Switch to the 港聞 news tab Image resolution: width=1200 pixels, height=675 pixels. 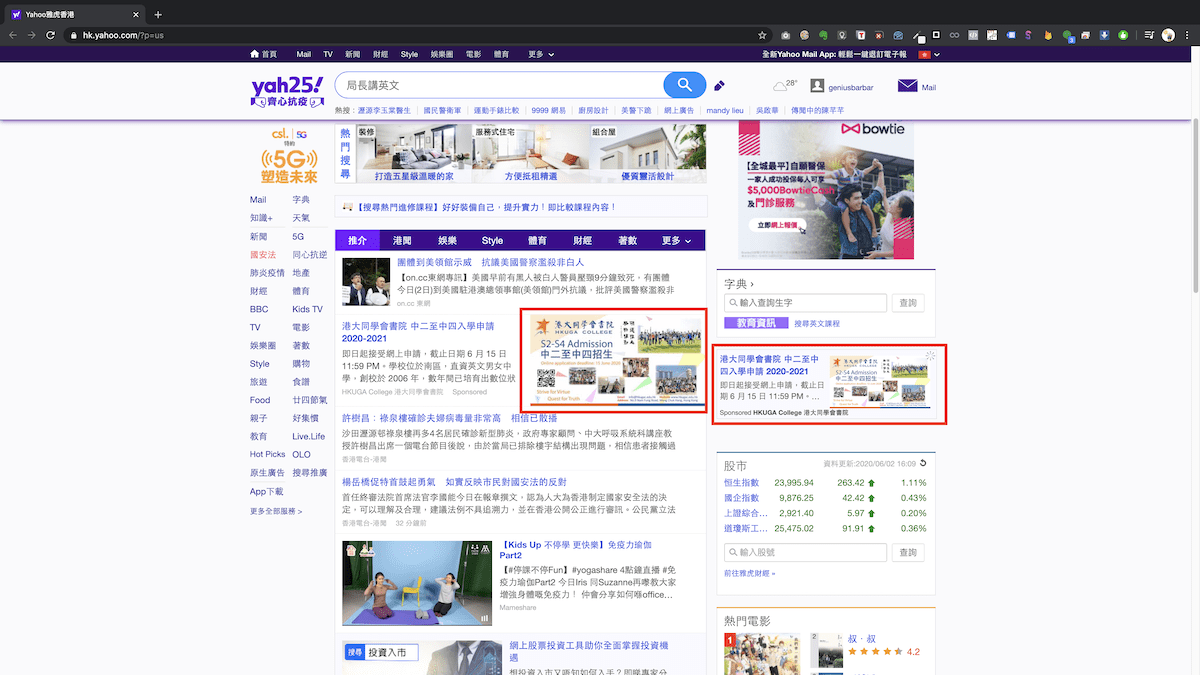pos(402,241)
